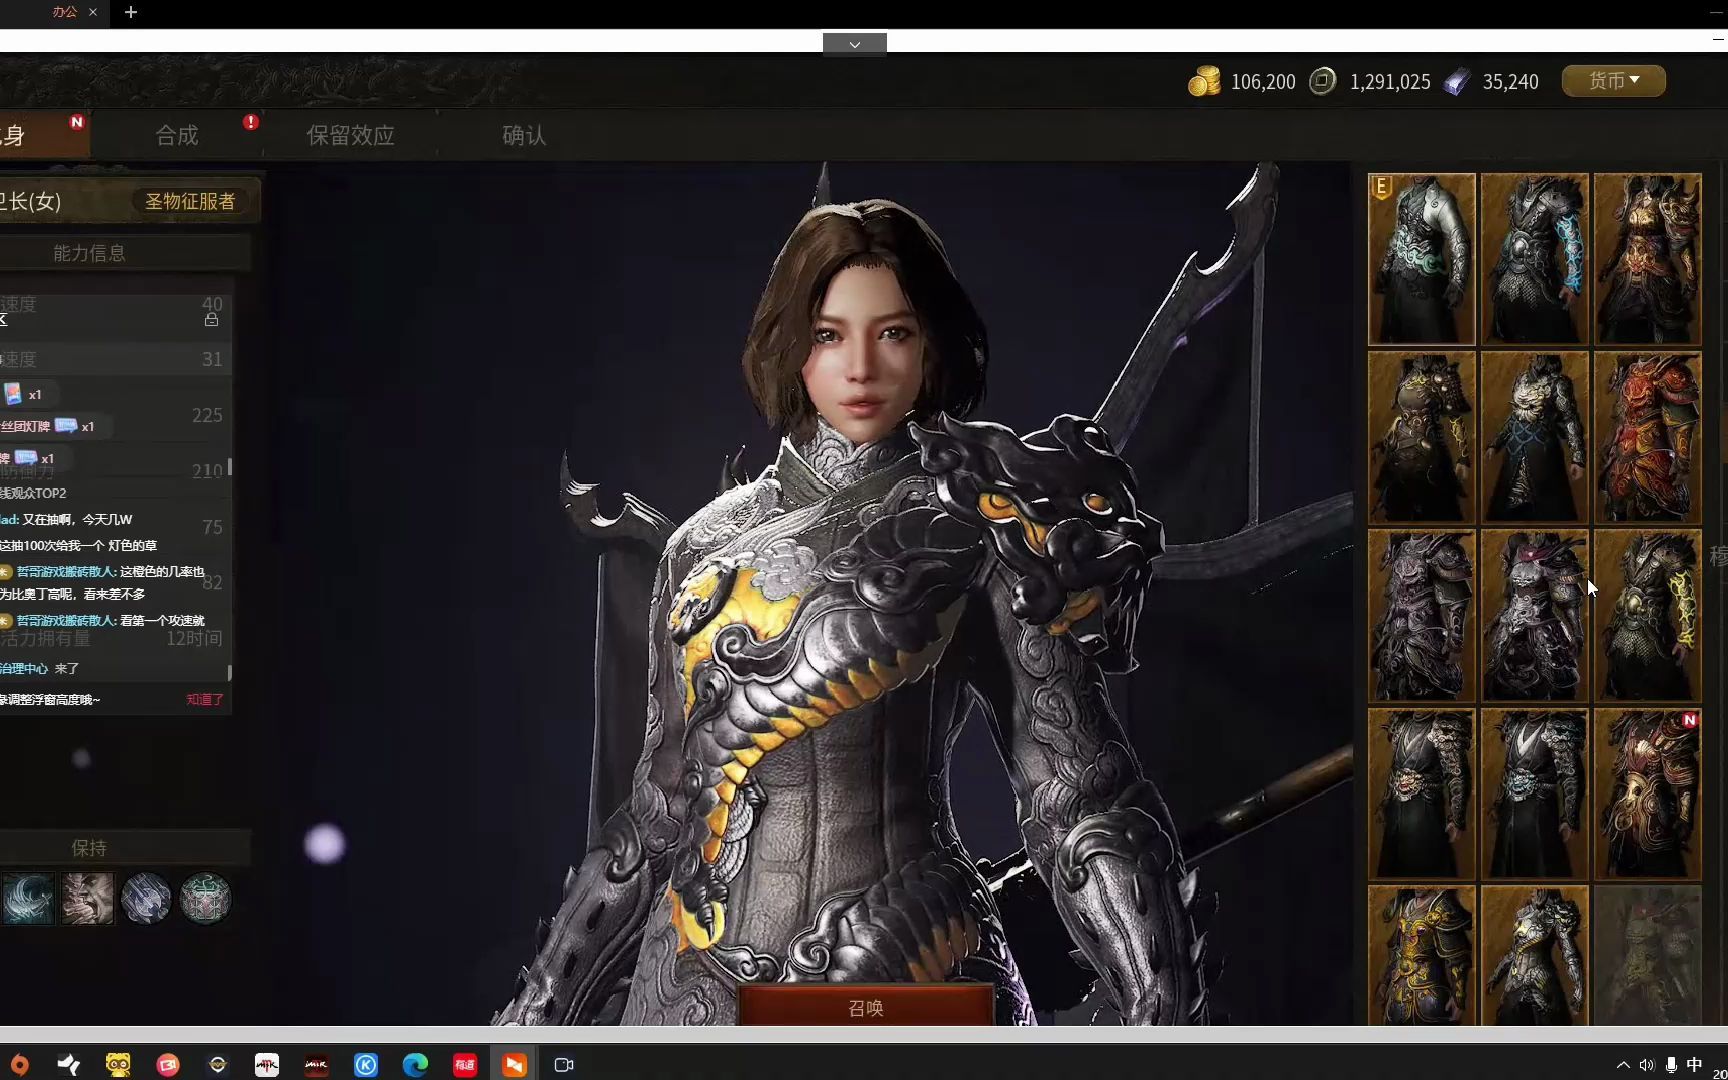Open the video camera taskbar icon

[564, 1065]
